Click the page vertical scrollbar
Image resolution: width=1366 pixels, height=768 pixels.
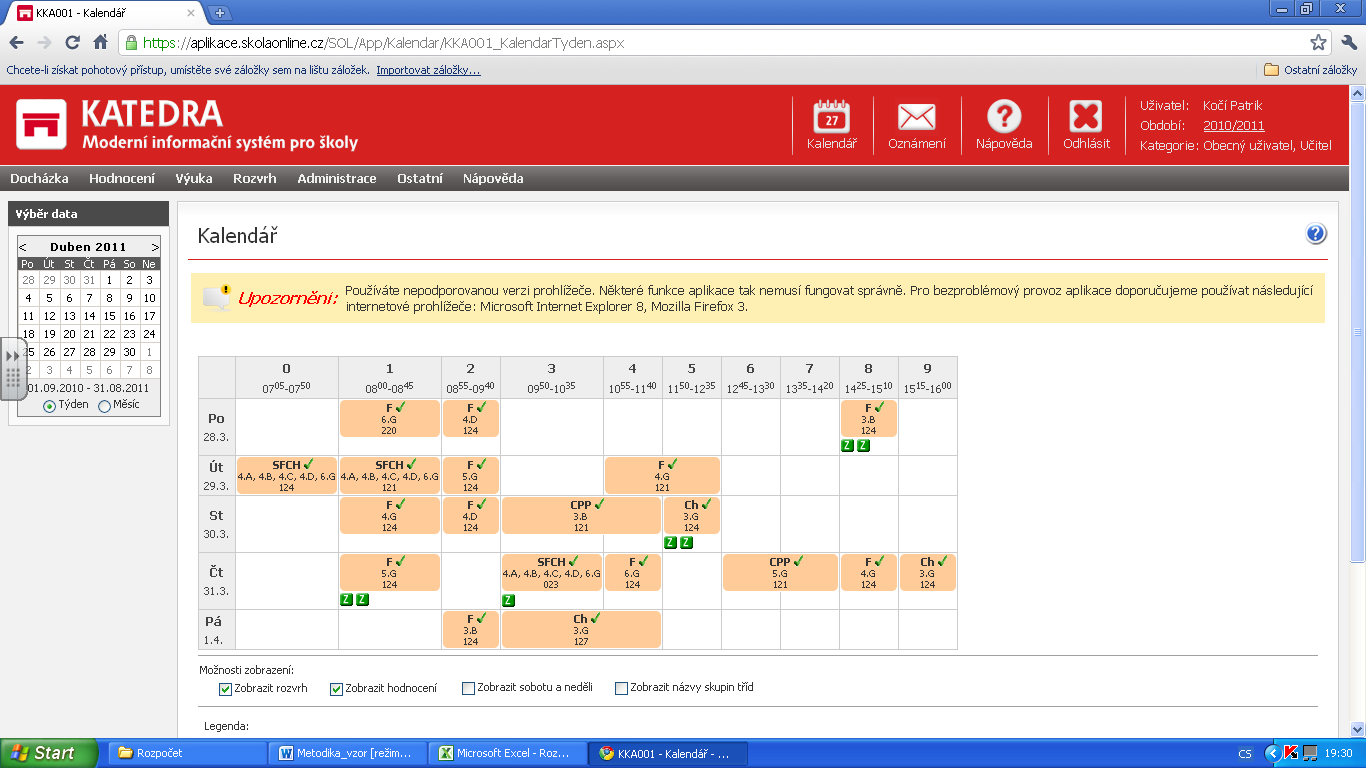click(x=1357, y=410)
